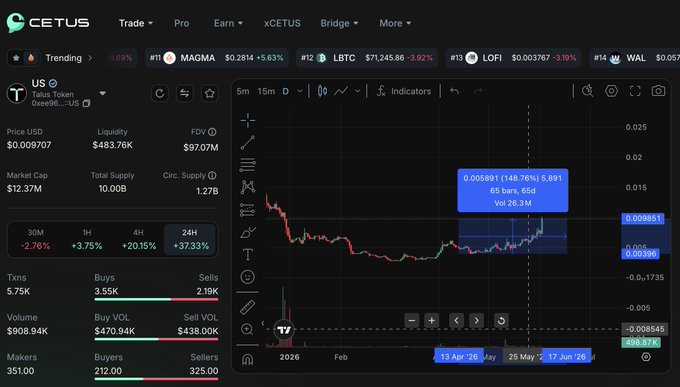Open chart quick search
The width and height of the screenshot is (680, 387).
[x=588, y=91]
